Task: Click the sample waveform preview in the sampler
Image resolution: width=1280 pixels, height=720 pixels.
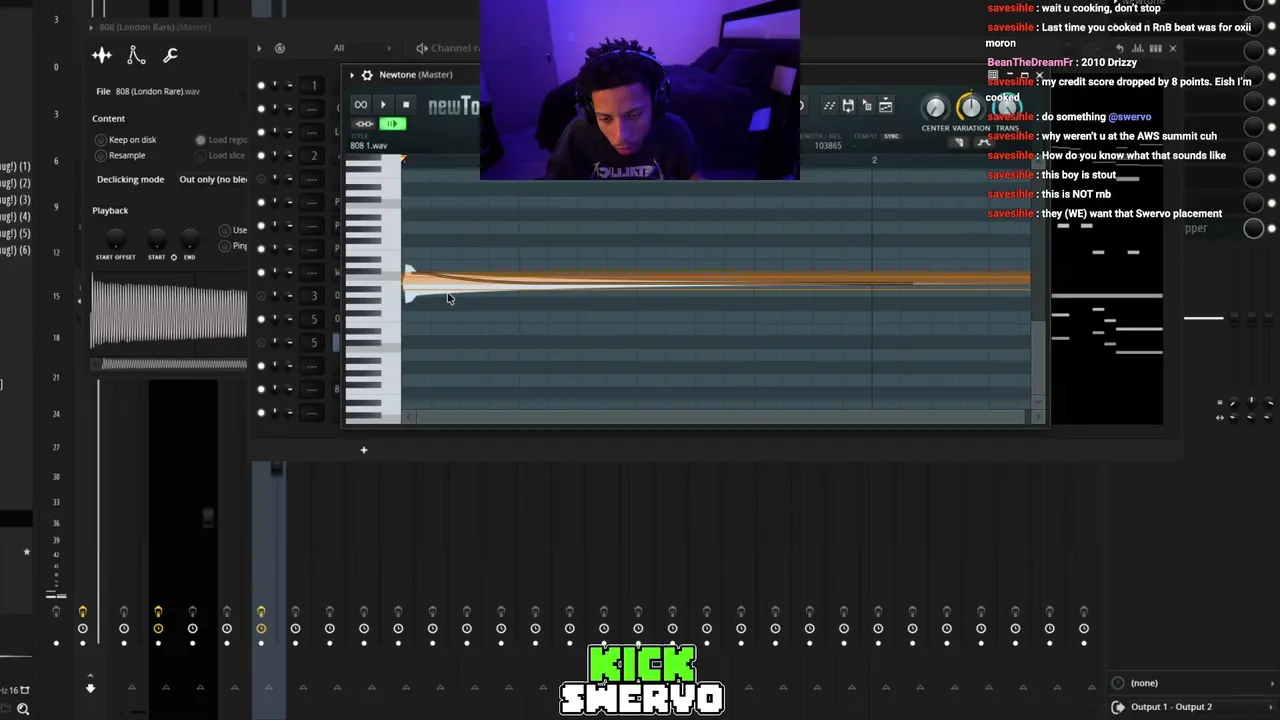Action: click(x=168, y=312)
